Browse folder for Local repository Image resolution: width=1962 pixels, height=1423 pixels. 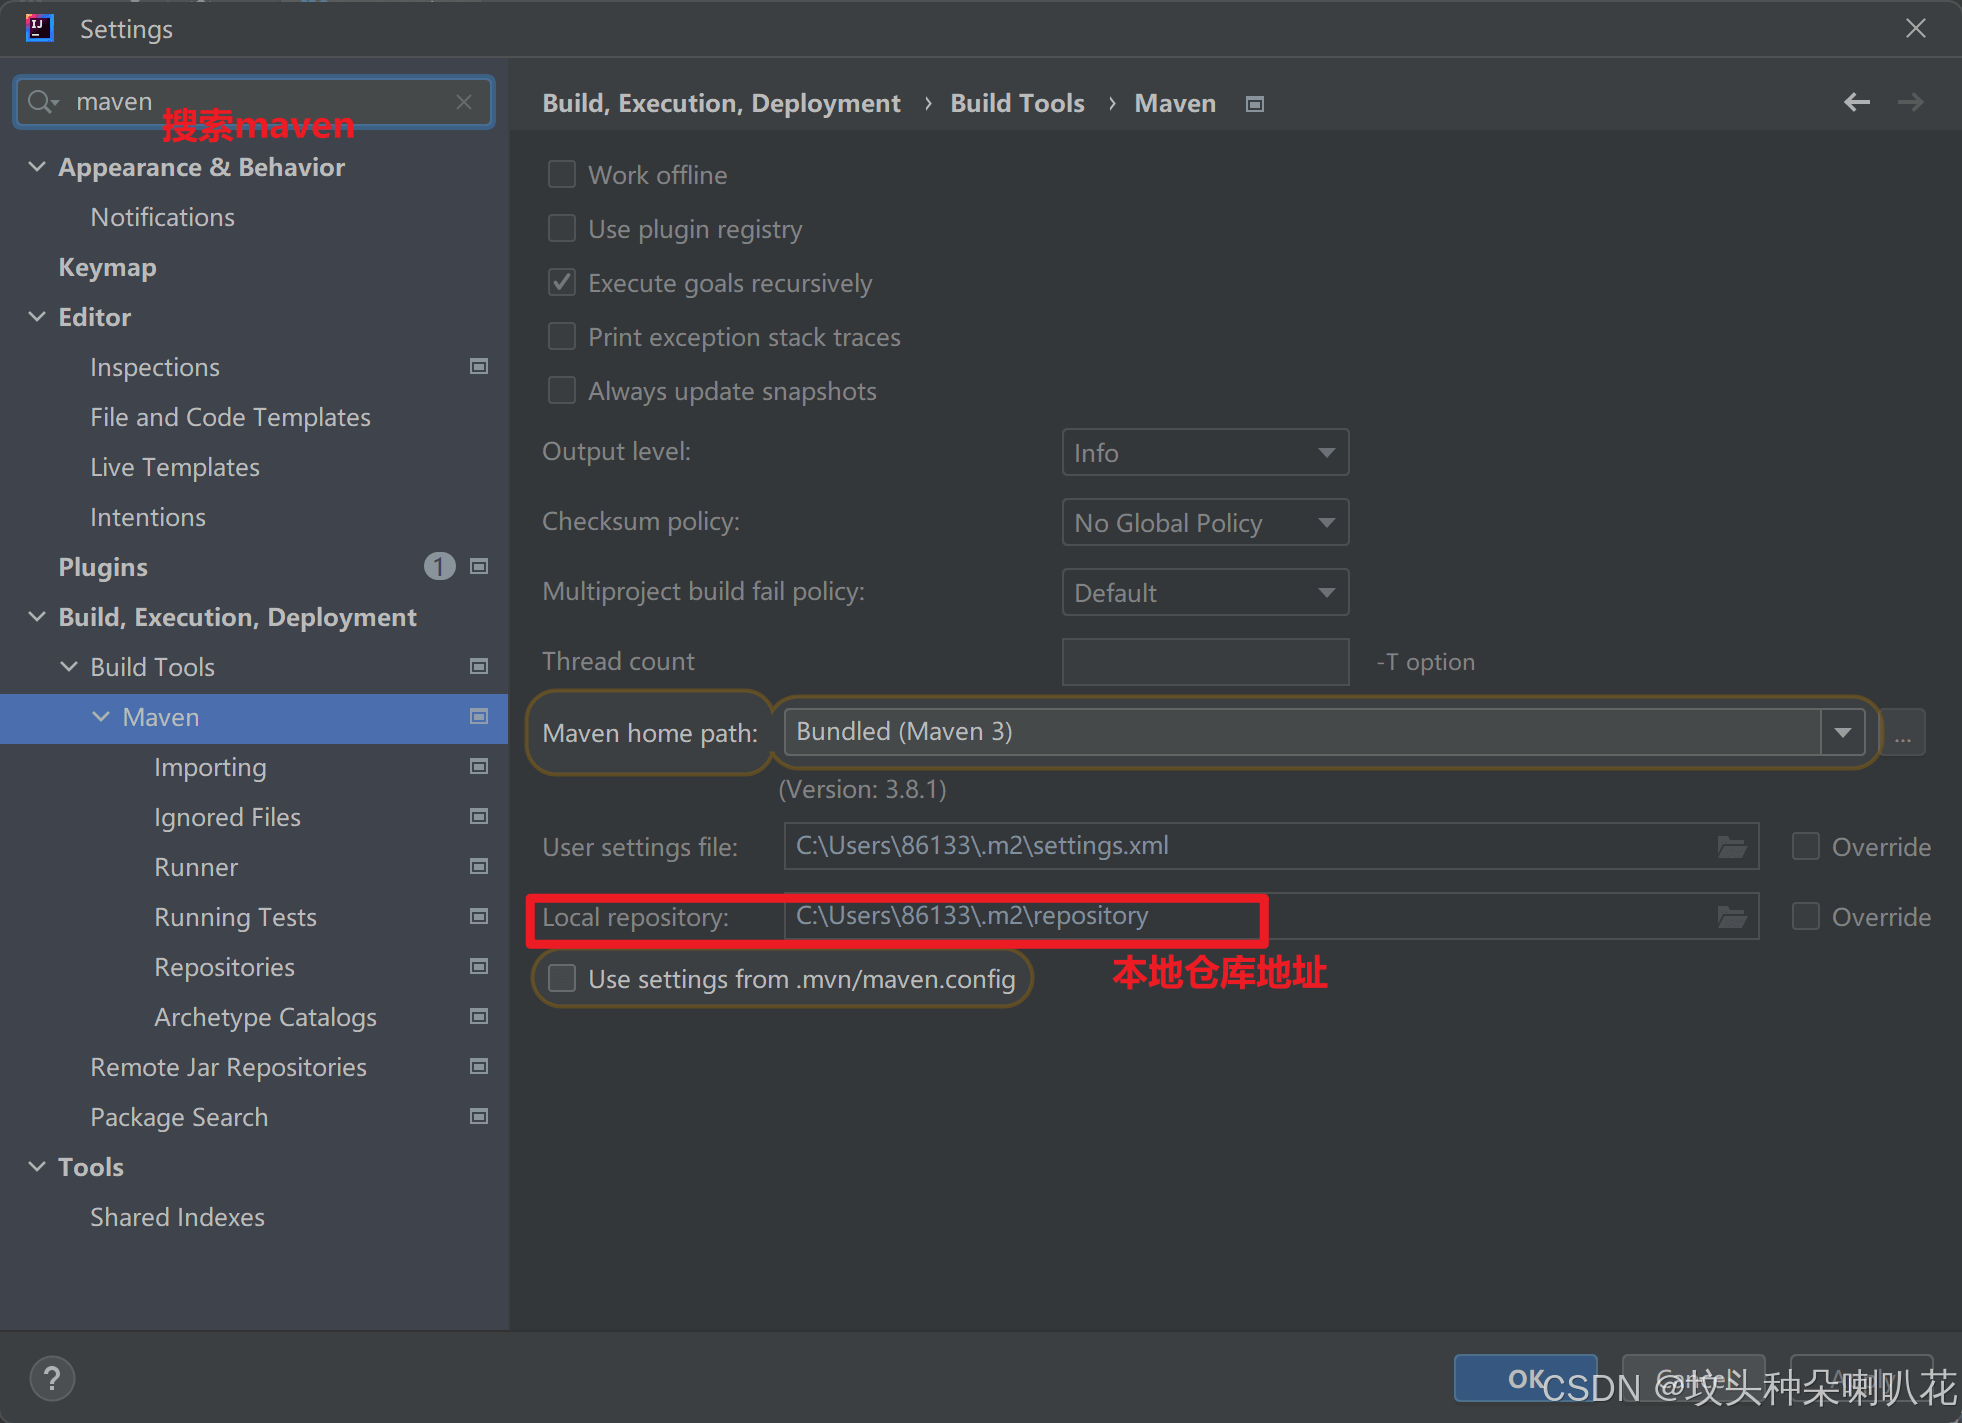1732,917
